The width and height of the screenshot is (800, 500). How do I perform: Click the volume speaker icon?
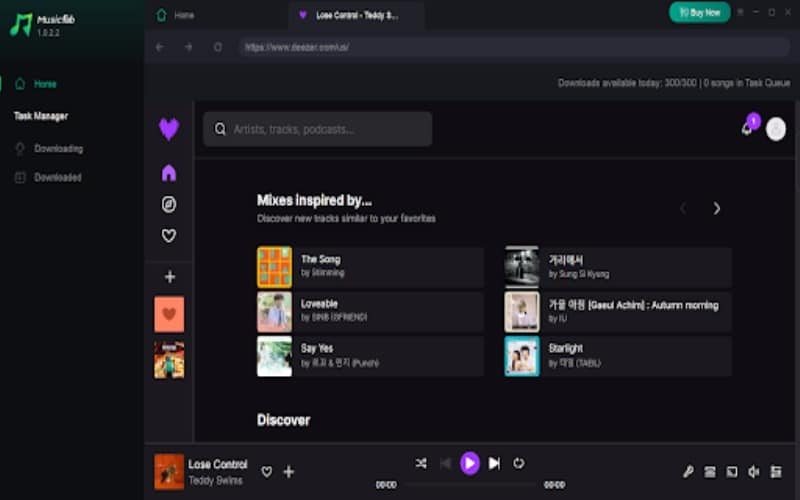click(x=753, y=472)
